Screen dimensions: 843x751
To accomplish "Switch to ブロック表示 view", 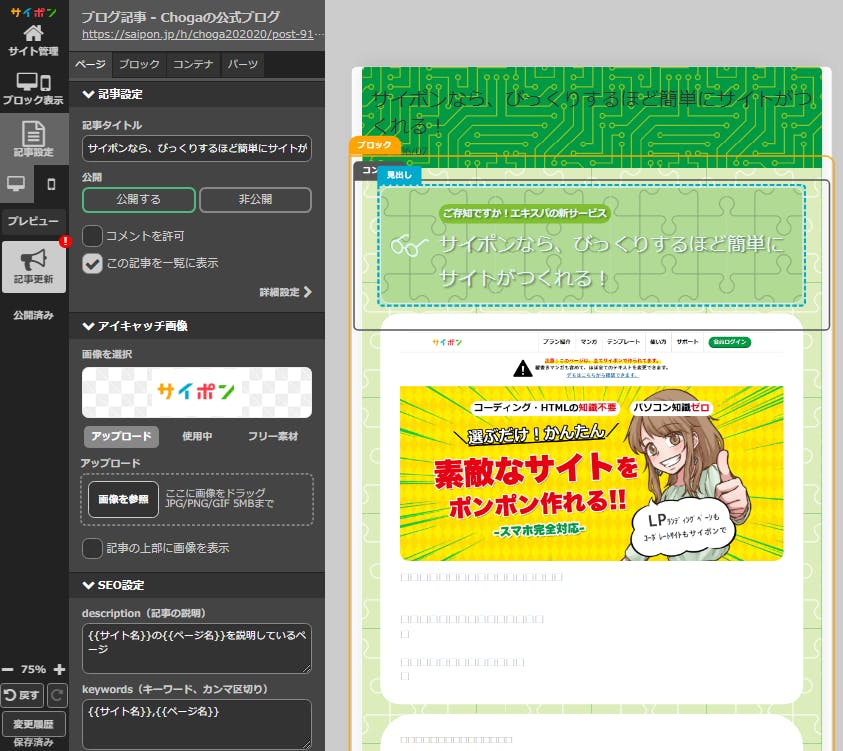I will (x=33, y=89).
